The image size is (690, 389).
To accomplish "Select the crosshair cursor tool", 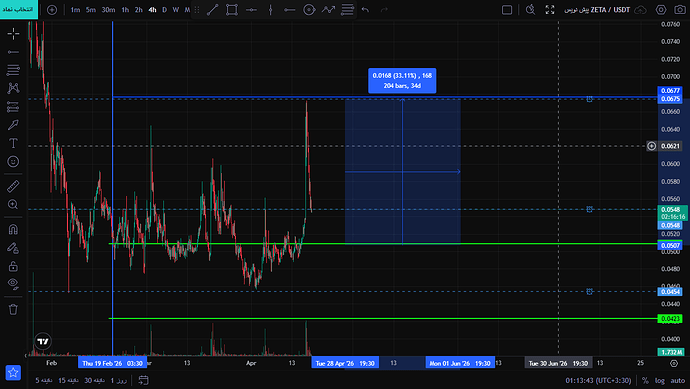I will point(13,33).
